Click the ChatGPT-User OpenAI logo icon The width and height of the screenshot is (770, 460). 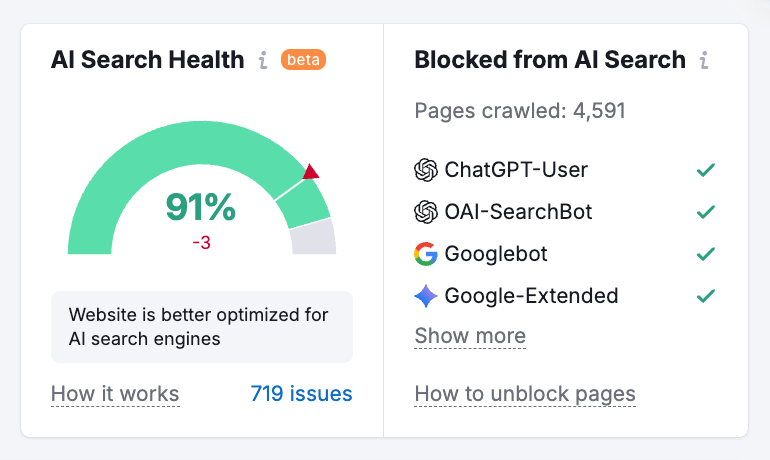[x=426, y=170]
